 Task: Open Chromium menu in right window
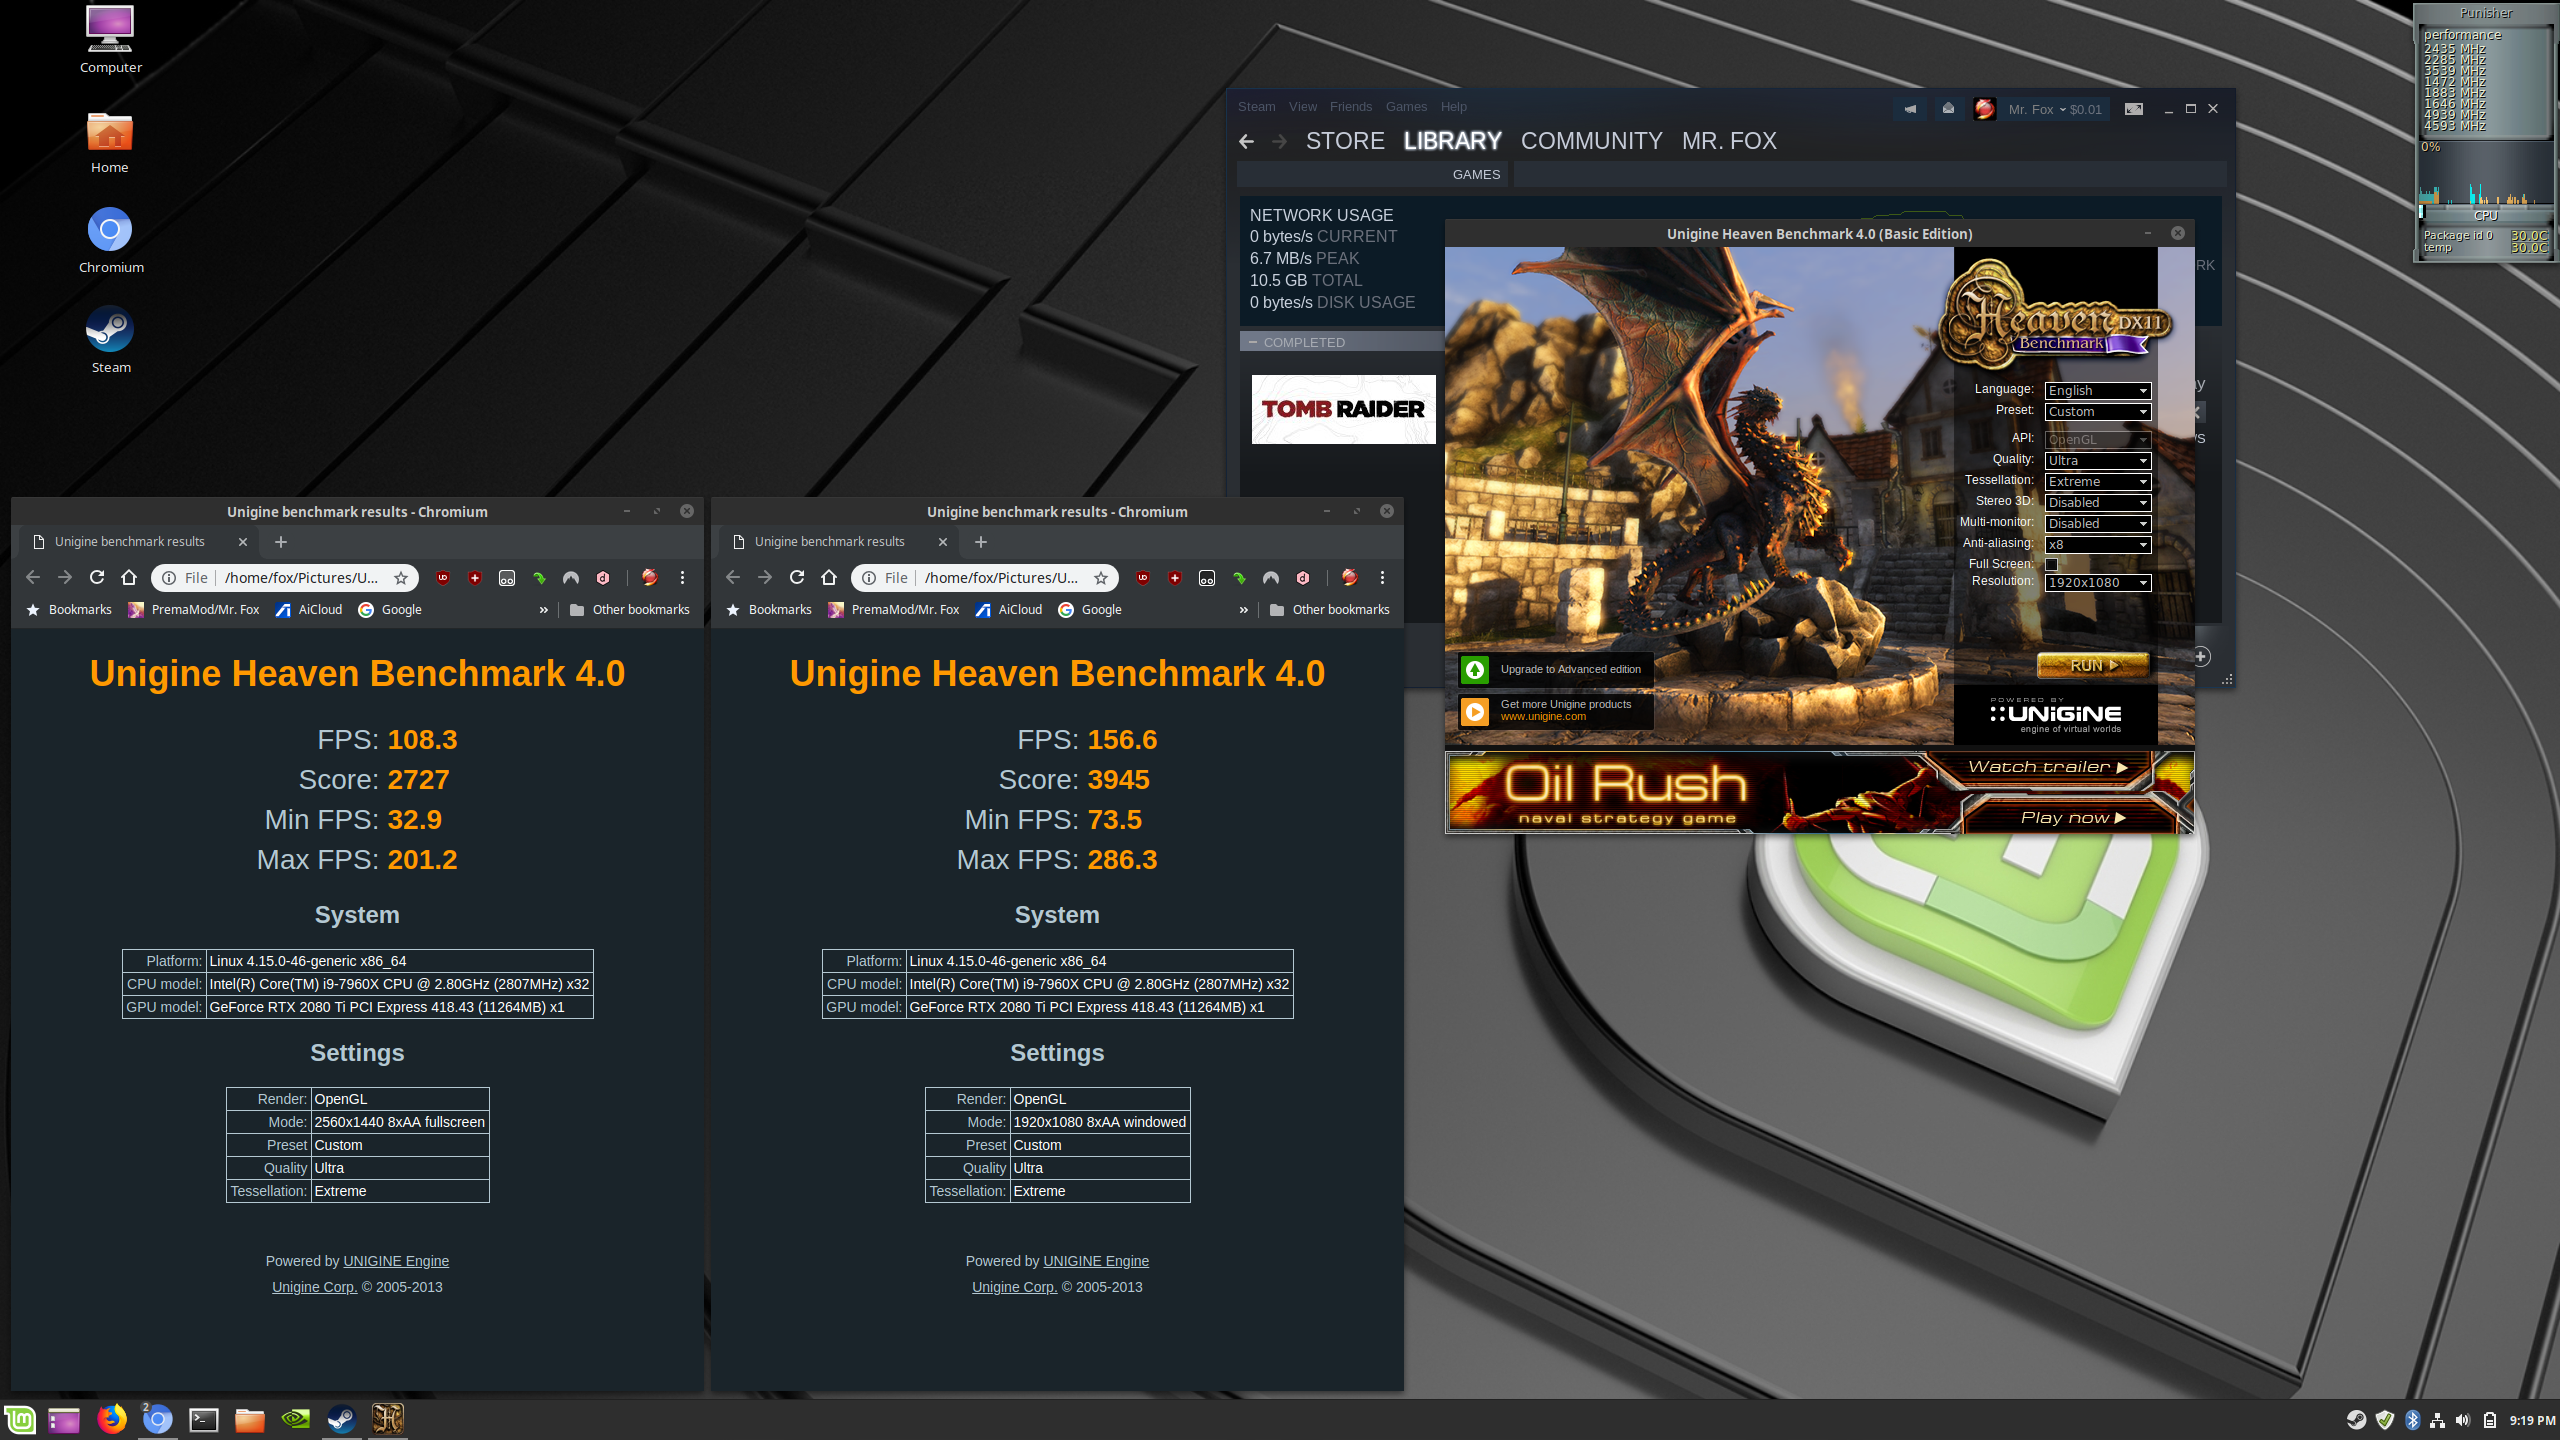point(1382,577)
